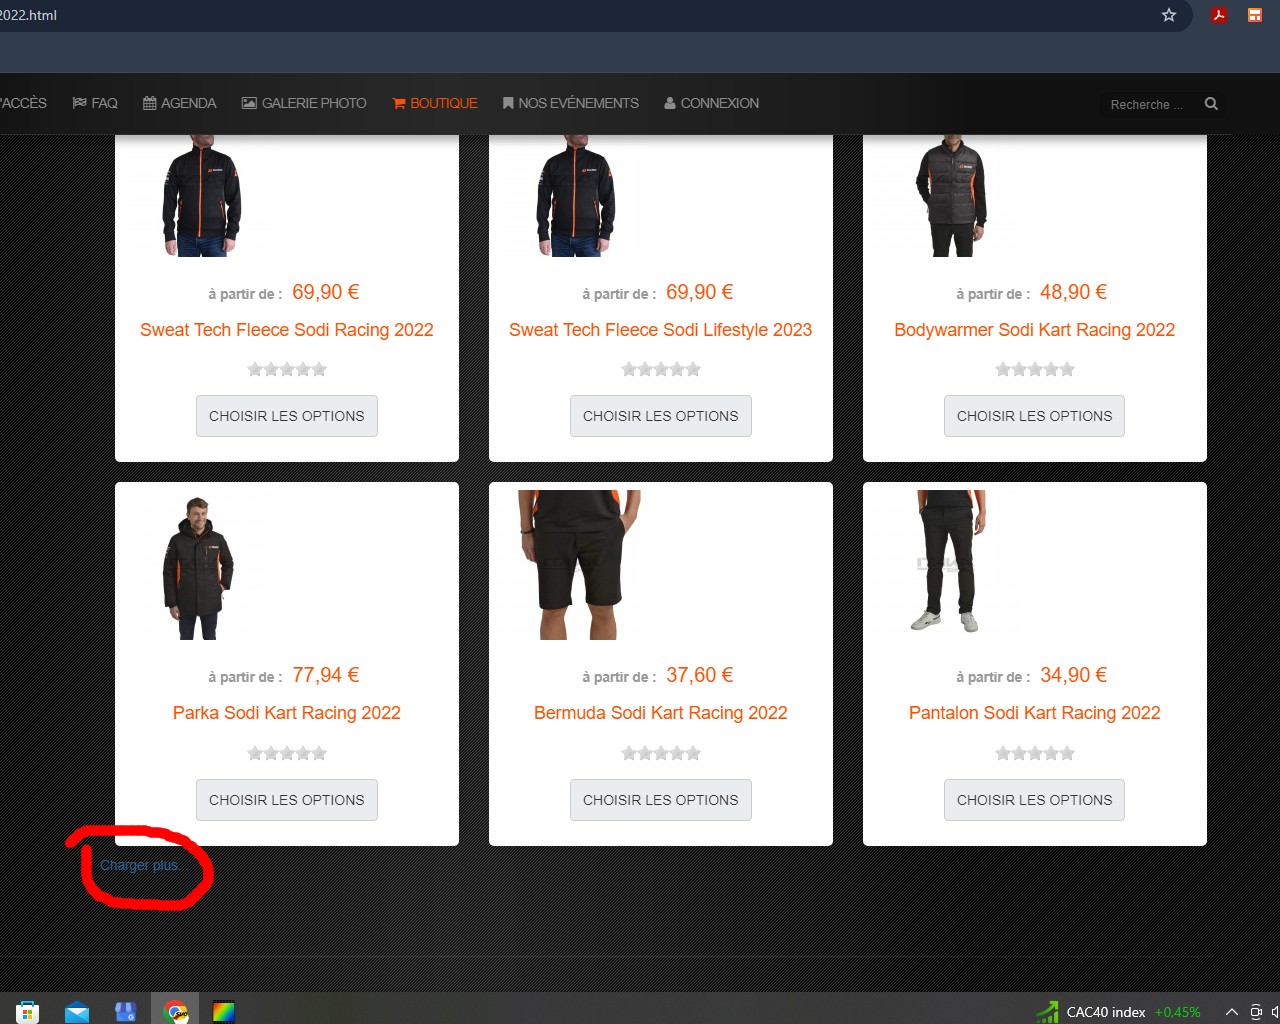Viewport: 1280px width, 1024px height.
Task: Click the 77,94 € Parka price
Action: point(326,675)
